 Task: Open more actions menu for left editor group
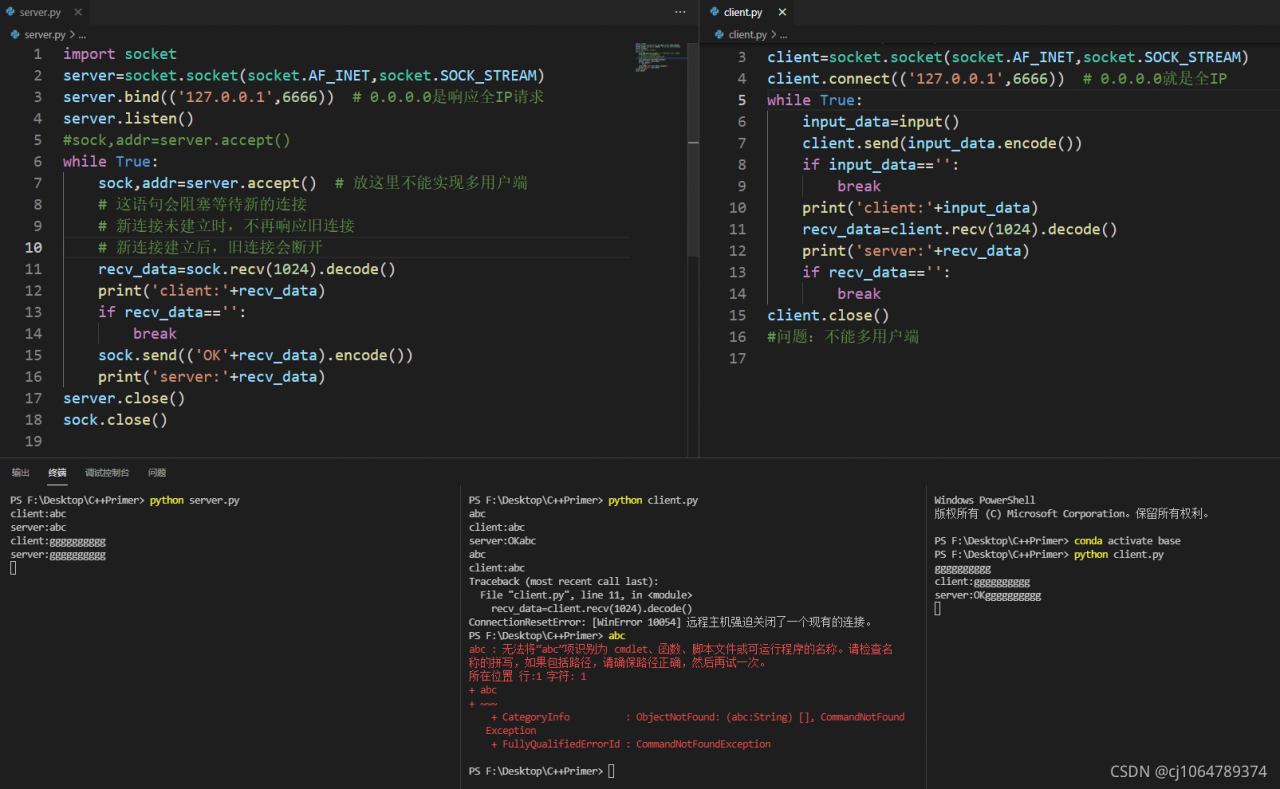[x=680, y=12]
